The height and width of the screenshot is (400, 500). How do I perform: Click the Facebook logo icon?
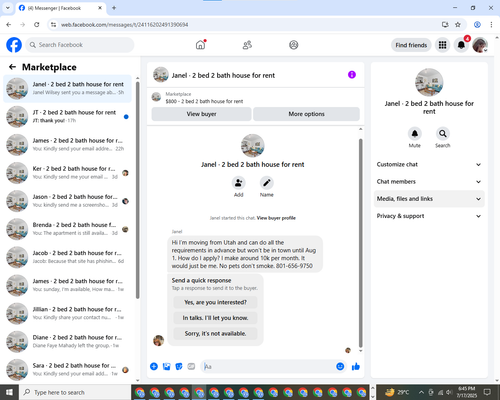tap(14, 45)
